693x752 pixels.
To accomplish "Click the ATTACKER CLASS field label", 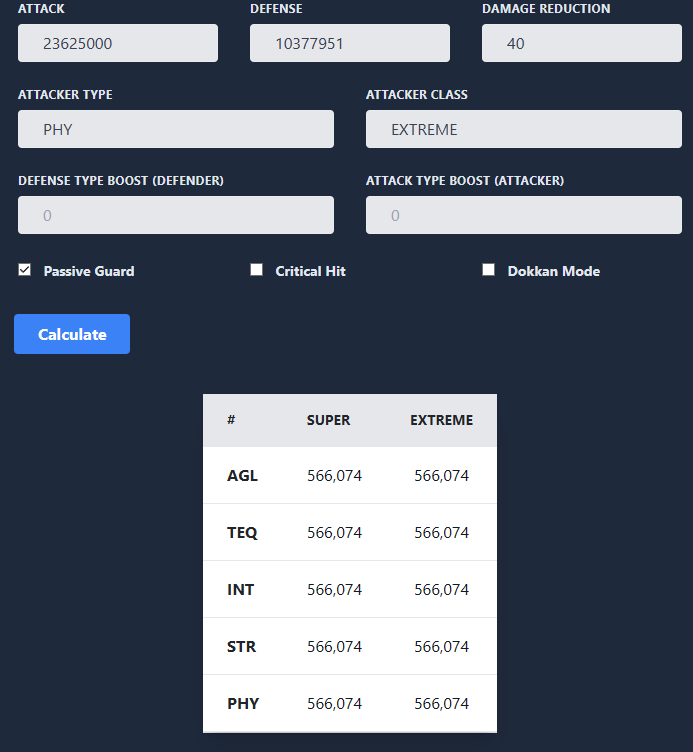I will 417,94.
